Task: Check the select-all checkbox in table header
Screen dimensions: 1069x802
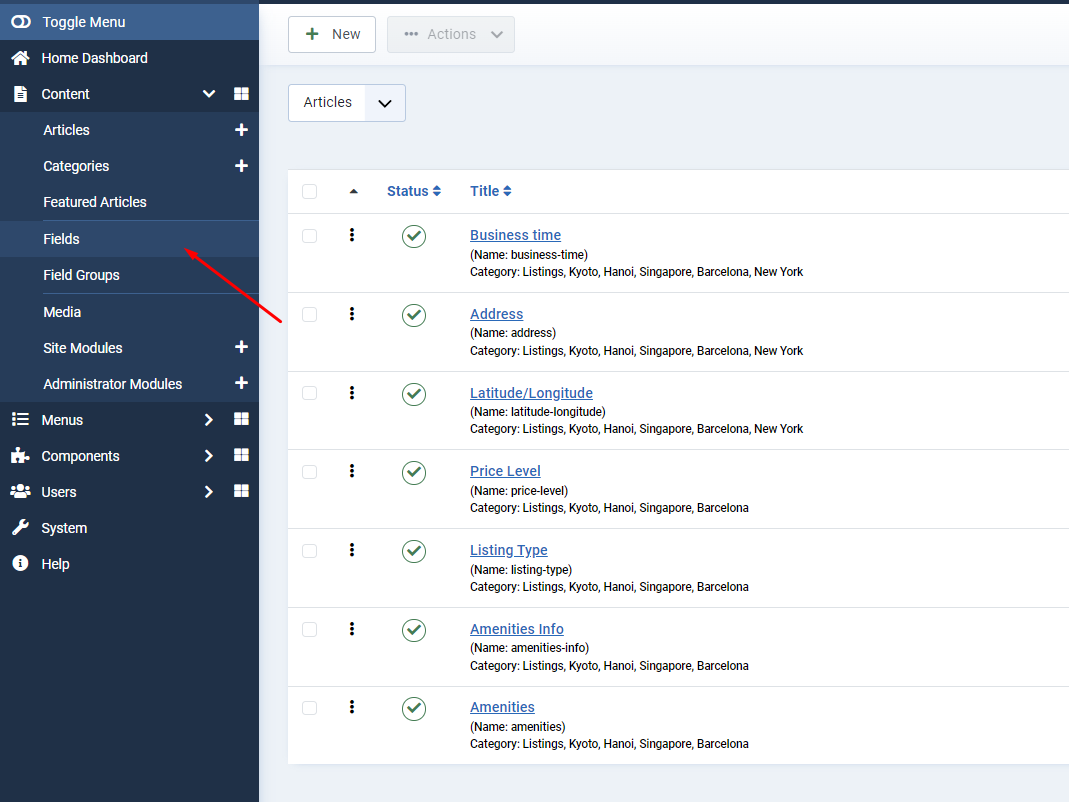Action: pyautogui.click(x=310, y=191)
